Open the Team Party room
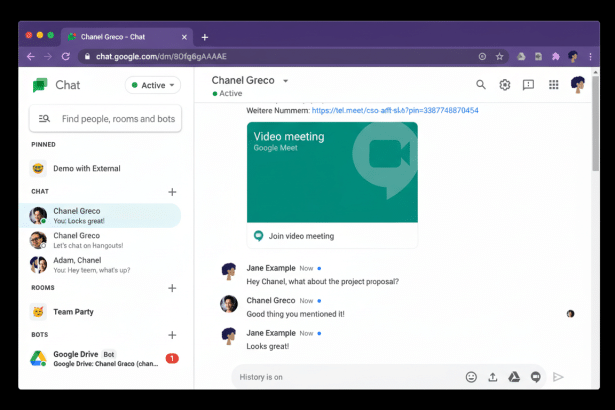Image resolution: width=615 pixels, height=410 pixels. click(x=101, y=312)
